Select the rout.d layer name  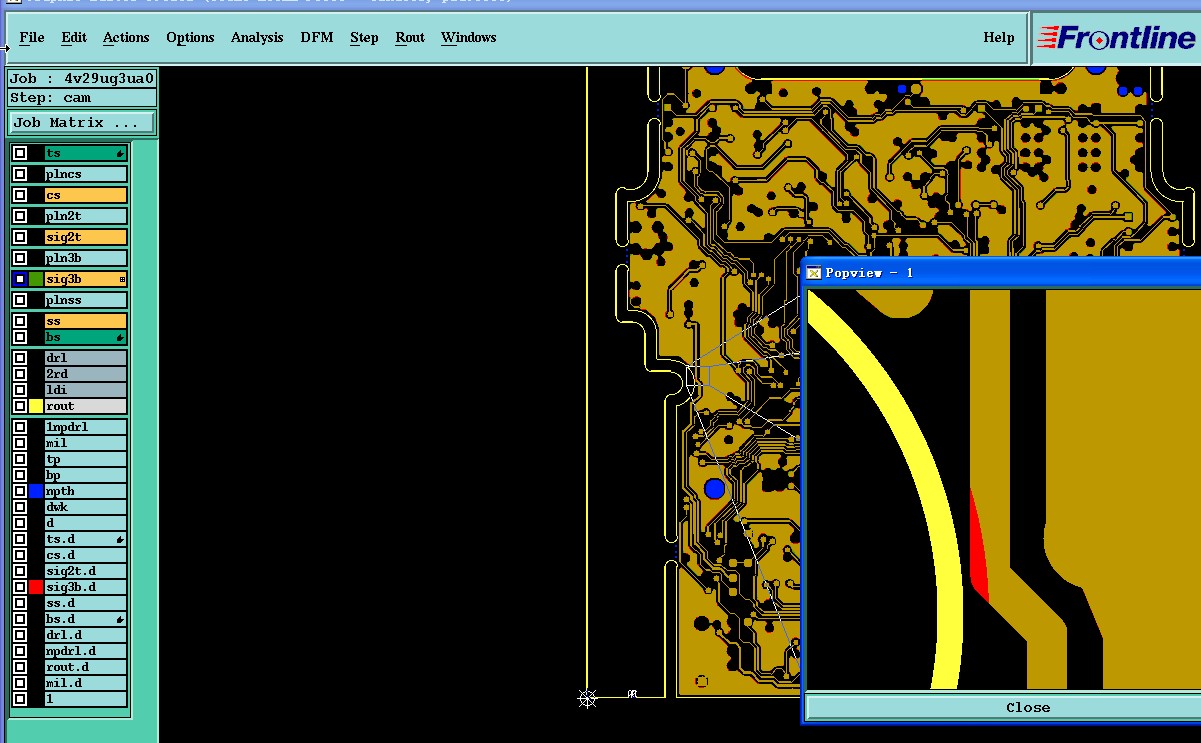click(86, 667)
